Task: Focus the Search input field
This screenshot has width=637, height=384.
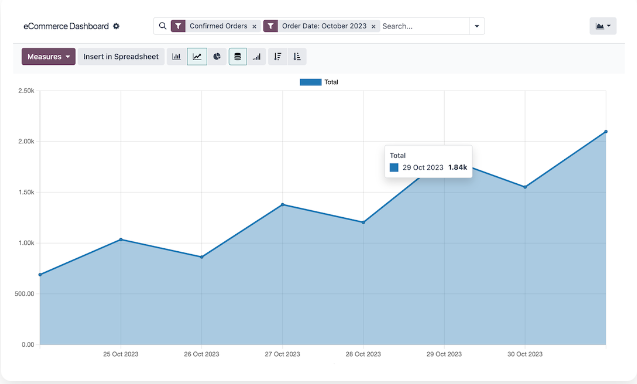Action: 425,26
